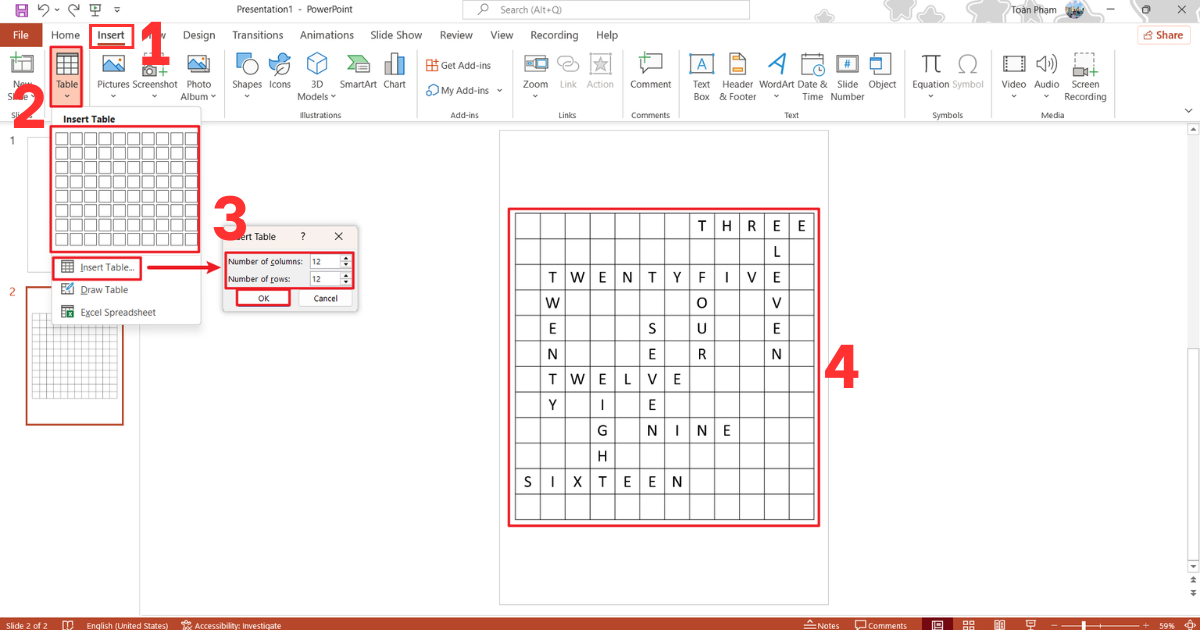Switch to the Home tab

65,35
